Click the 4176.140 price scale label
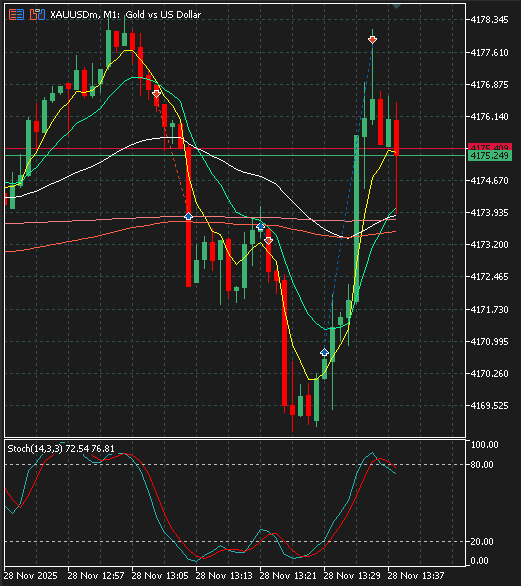The width and height of the screenshot is (521, 586). 490,117
